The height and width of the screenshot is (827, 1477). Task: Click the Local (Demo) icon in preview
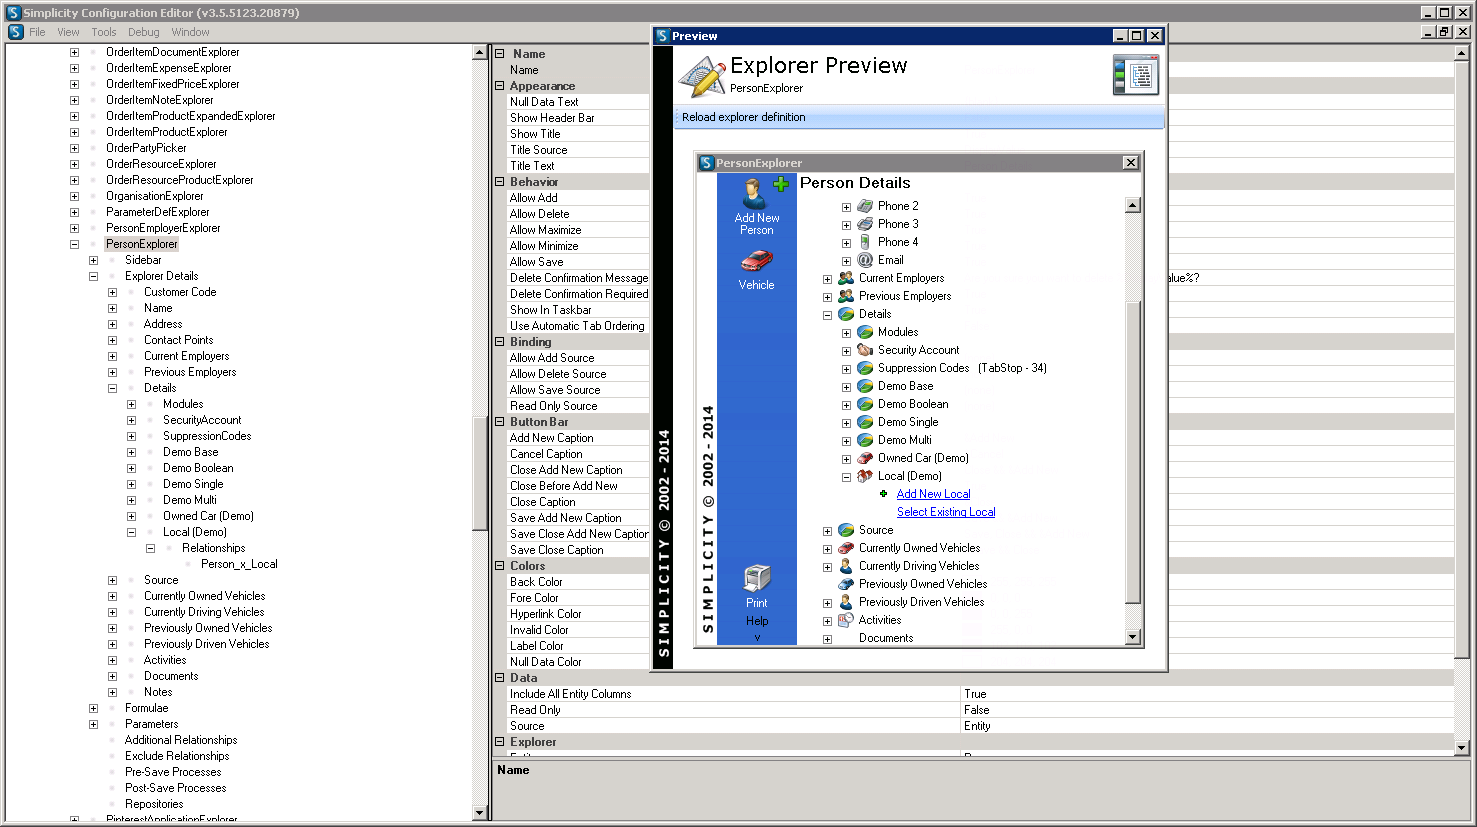865,476
